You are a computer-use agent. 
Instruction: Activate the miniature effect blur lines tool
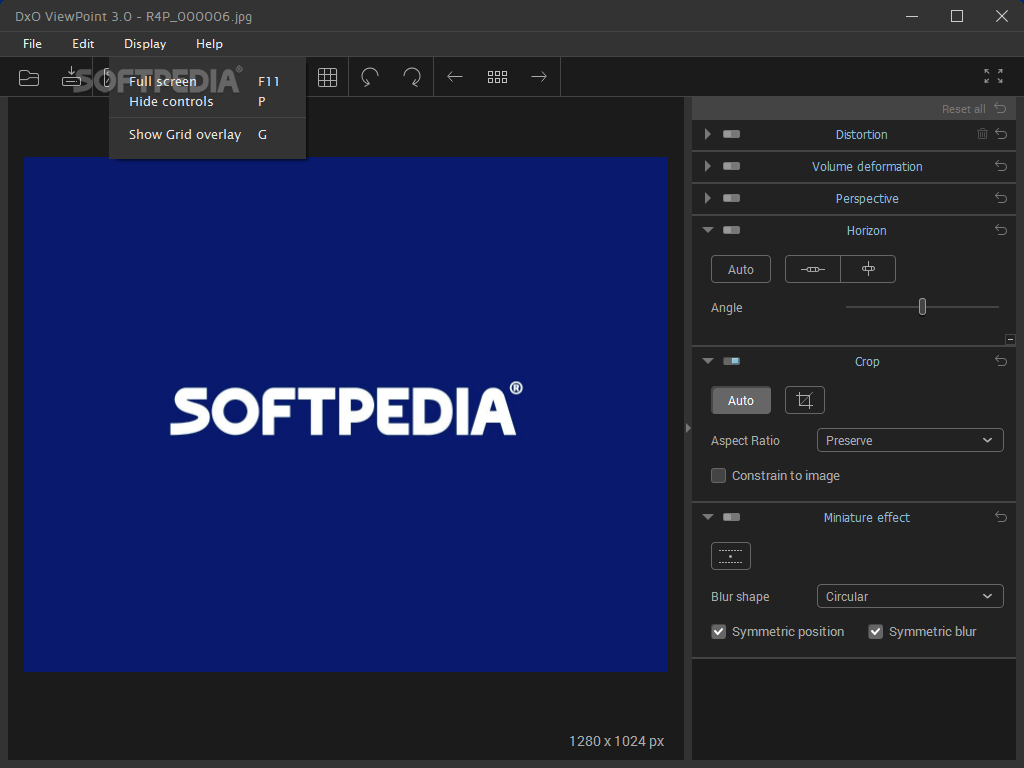[731, 556]
